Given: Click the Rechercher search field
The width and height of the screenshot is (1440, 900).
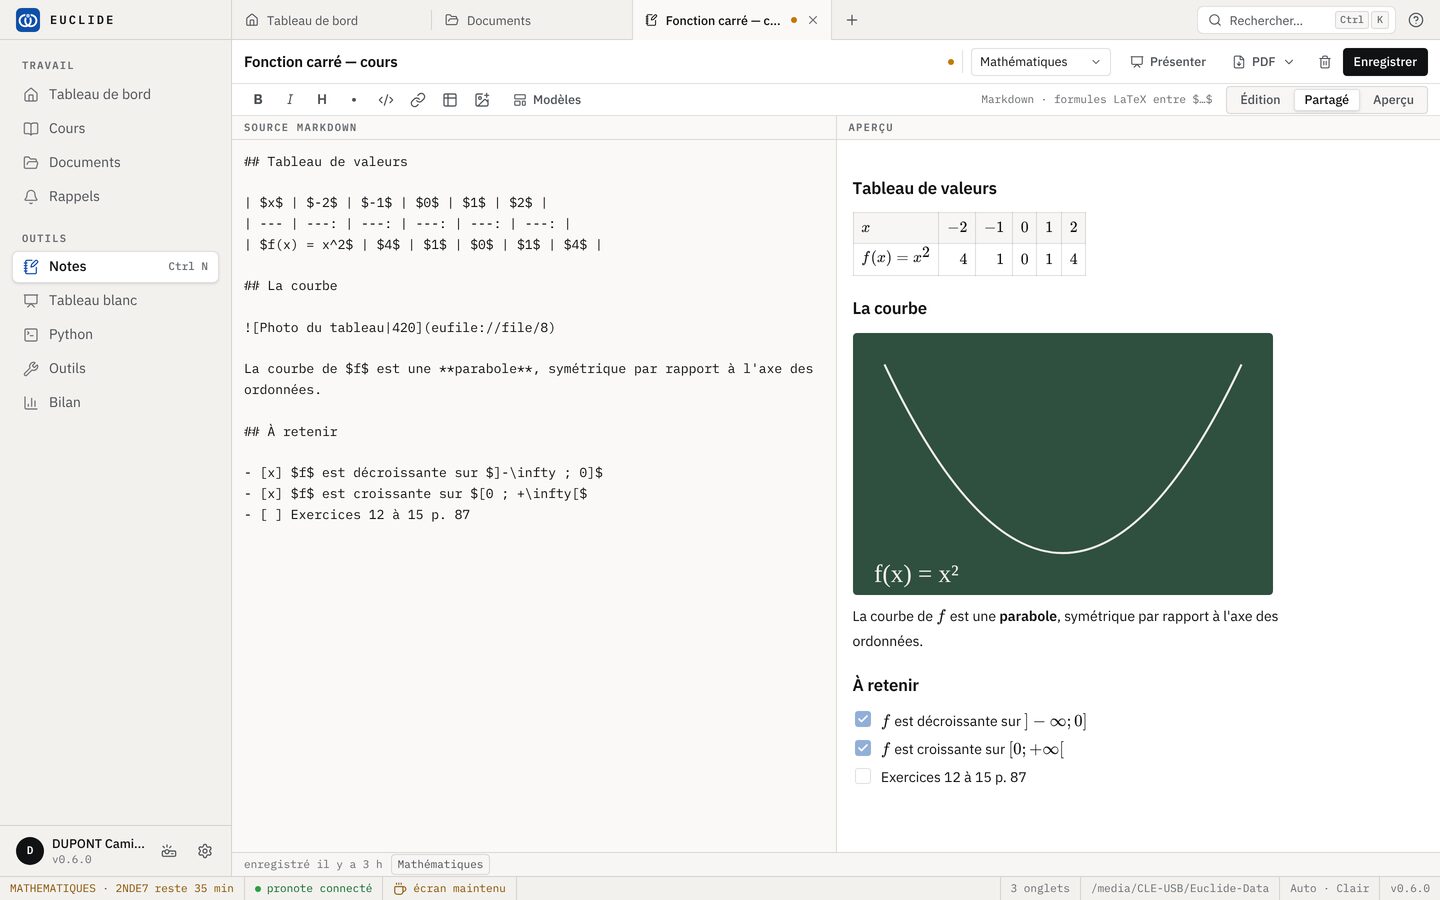Looking at the screenshot, I should tap(1295, 20).
